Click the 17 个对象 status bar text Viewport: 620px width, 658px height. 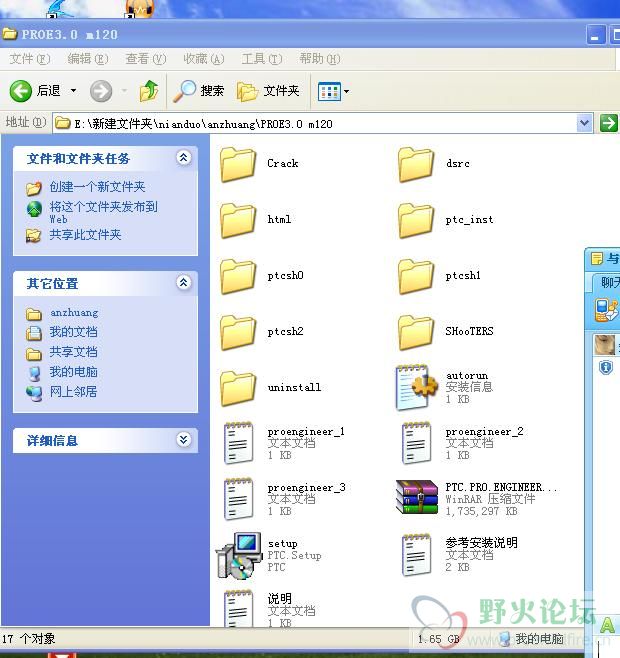pos(29,639)
